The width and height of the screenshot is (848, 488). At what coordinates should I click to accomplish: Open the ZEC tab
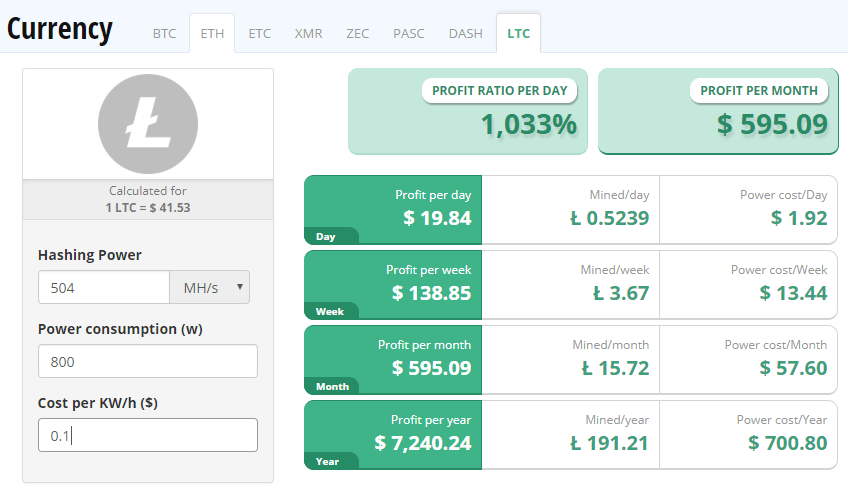357,34
